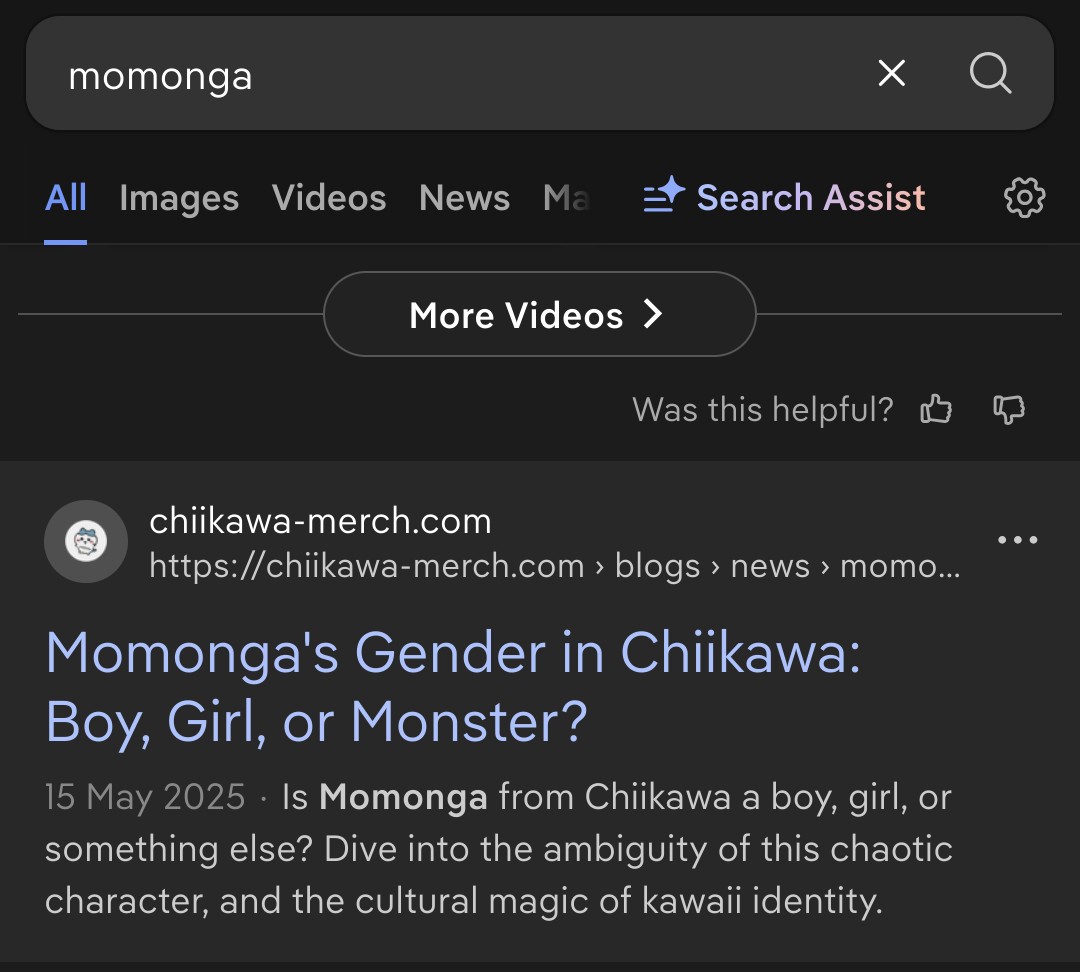Select the All results tab
Viewport: 1080px width, 972px height.
point(66,198)
